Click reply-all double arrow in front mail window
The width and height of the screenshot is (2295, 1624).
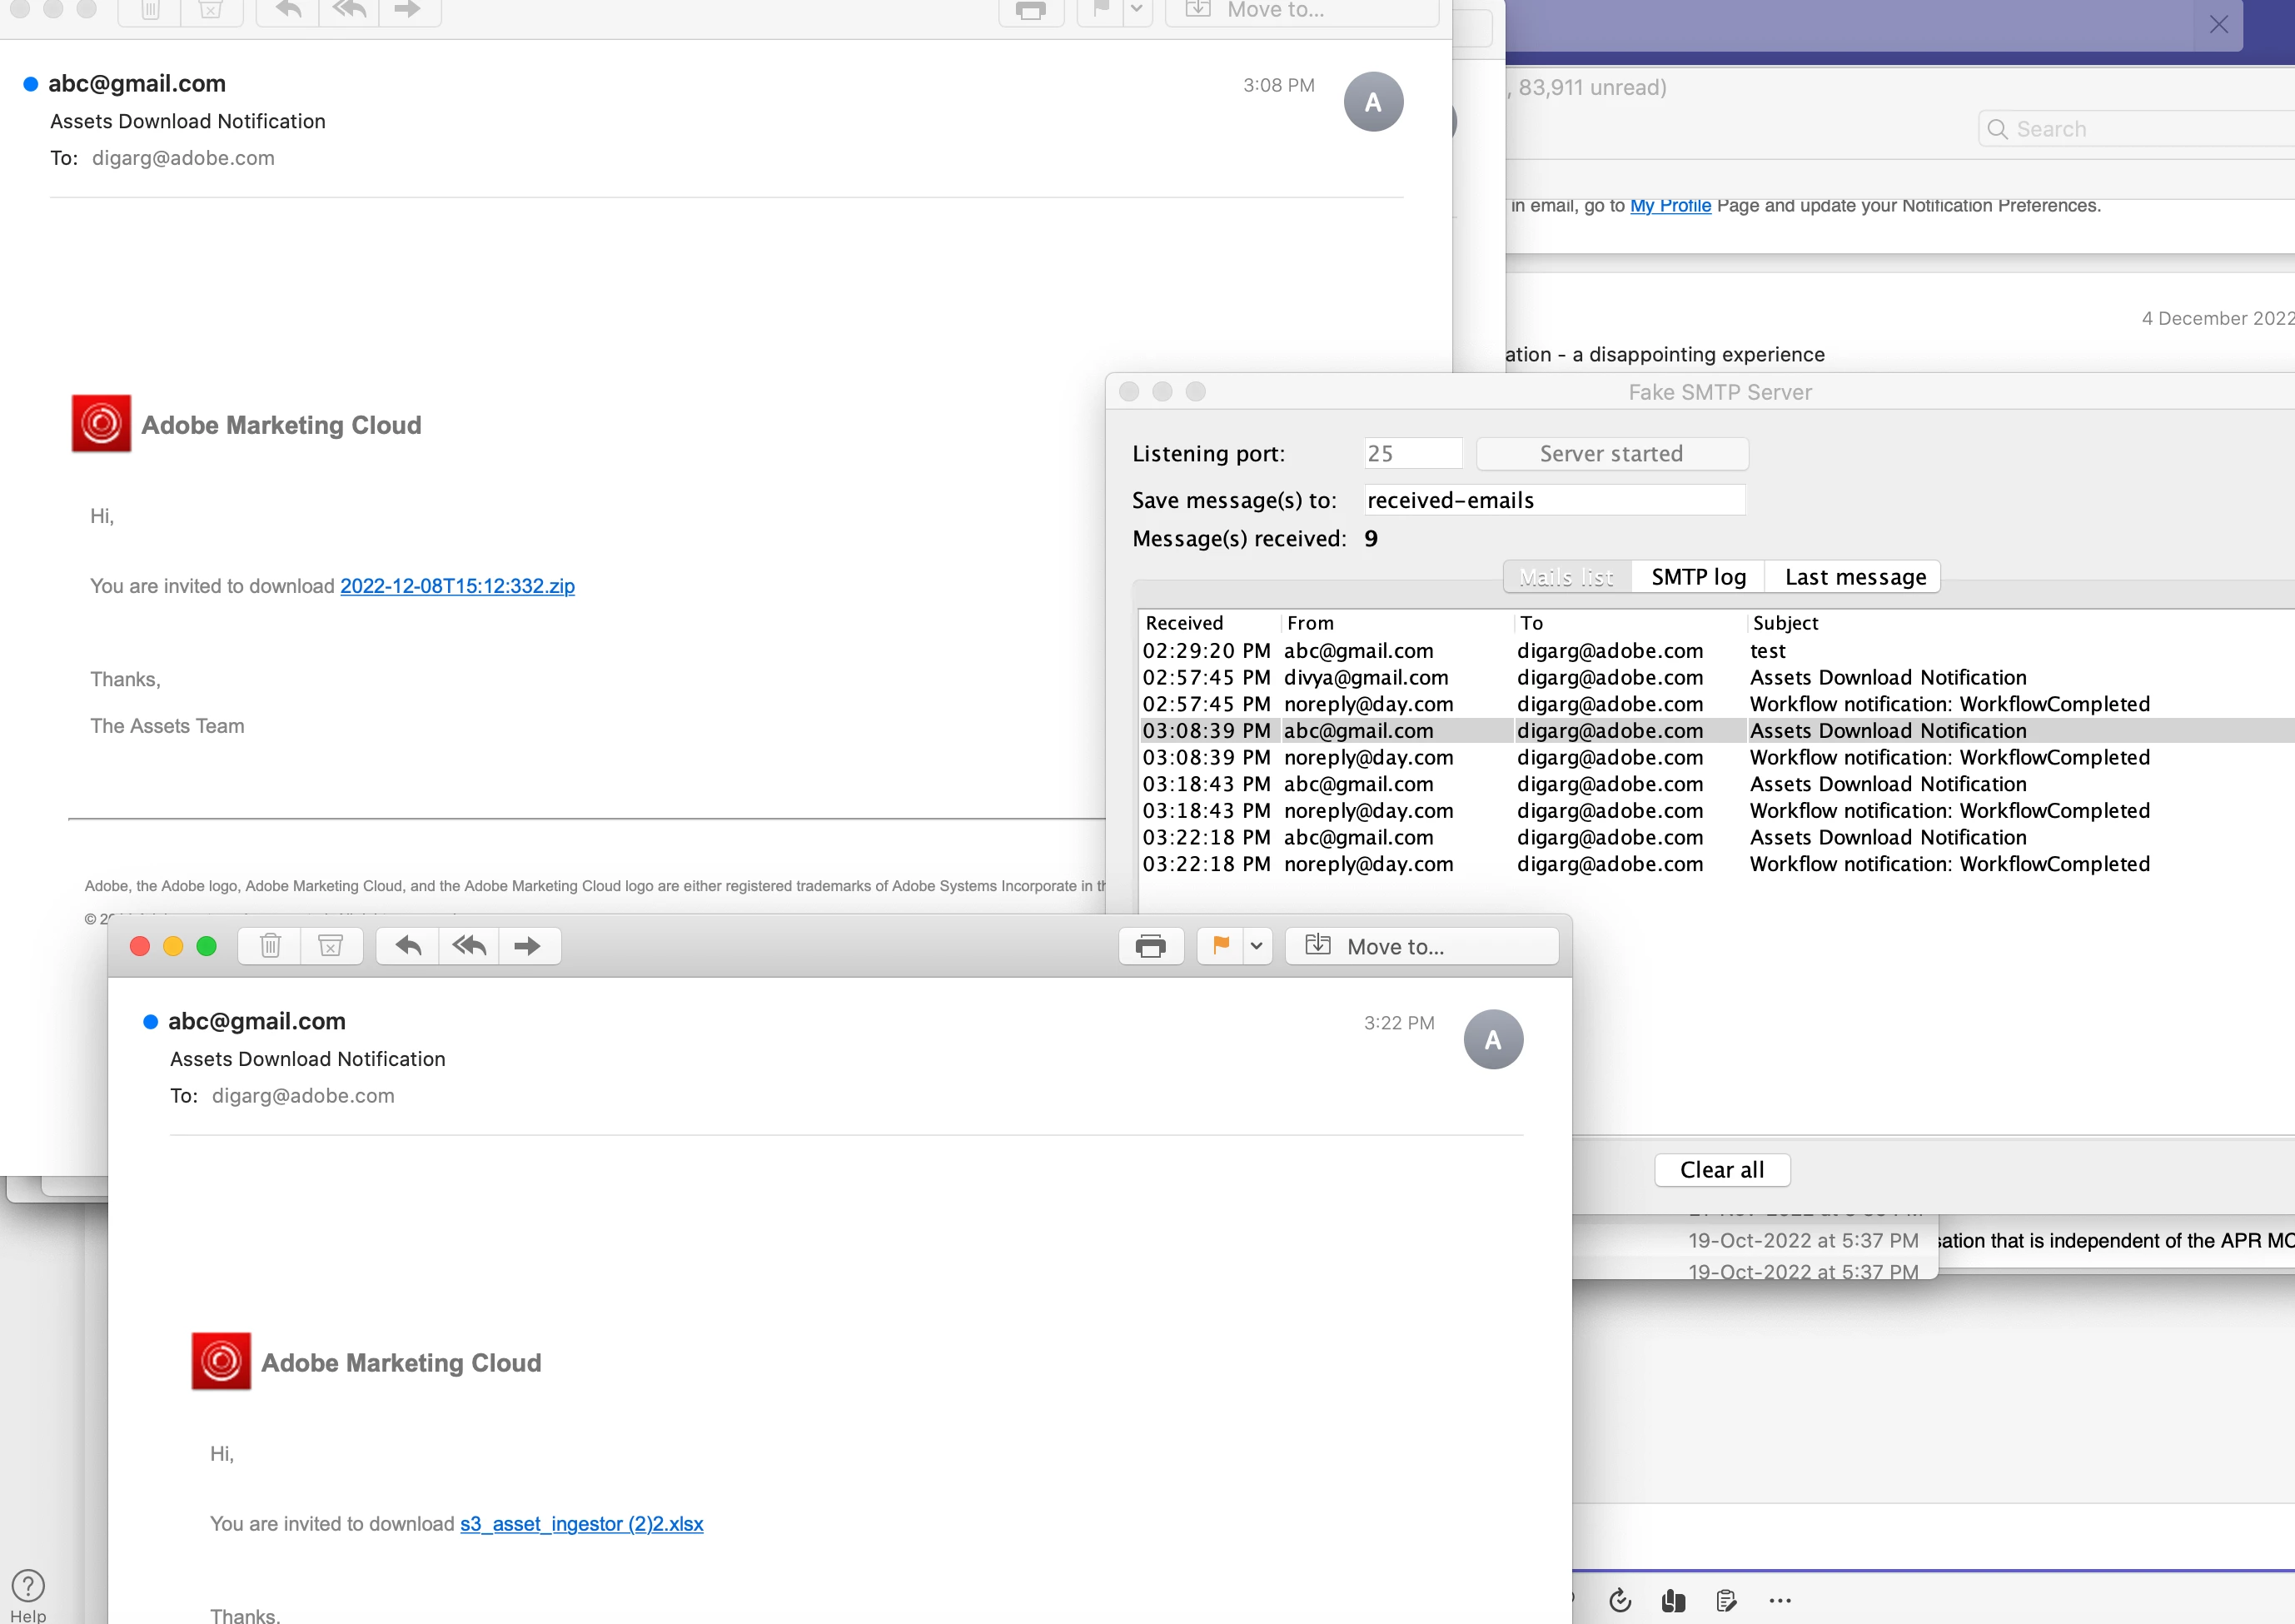[469, 946]
